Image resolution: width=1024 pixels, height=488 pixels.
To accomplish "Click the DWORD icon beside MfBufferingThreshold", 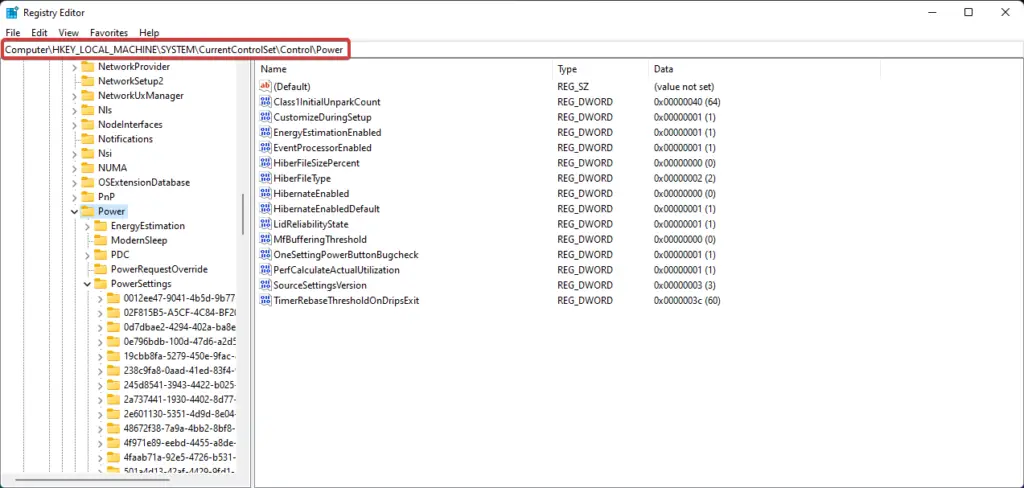I will click(265, 239).
